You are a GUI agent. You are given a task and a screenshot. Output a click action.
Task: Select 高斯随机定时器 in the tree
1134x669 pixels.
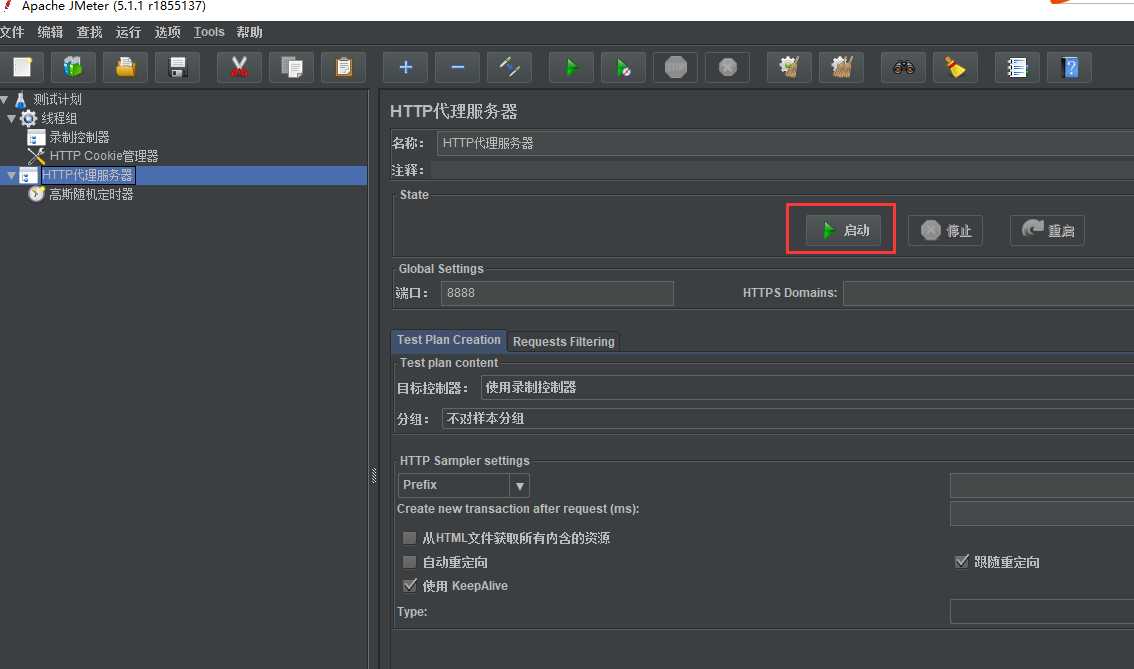click(x=91, y=194)
